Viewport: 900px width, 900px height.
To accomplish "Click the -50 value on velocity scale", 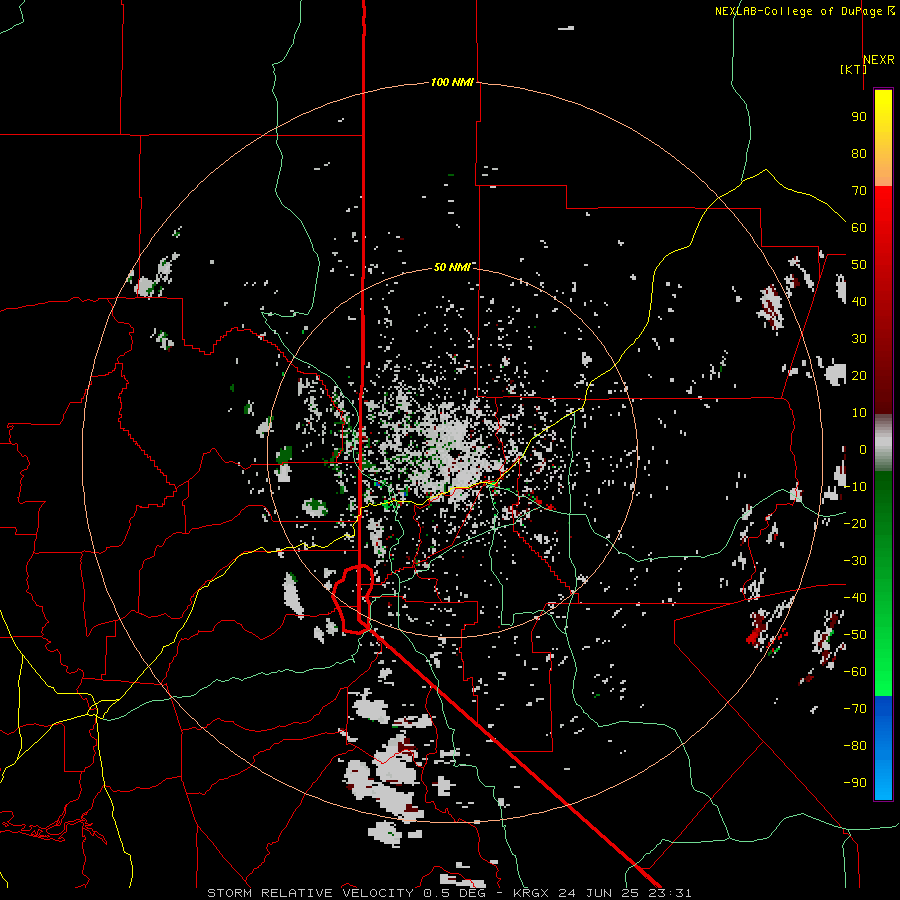I will 855,635.
